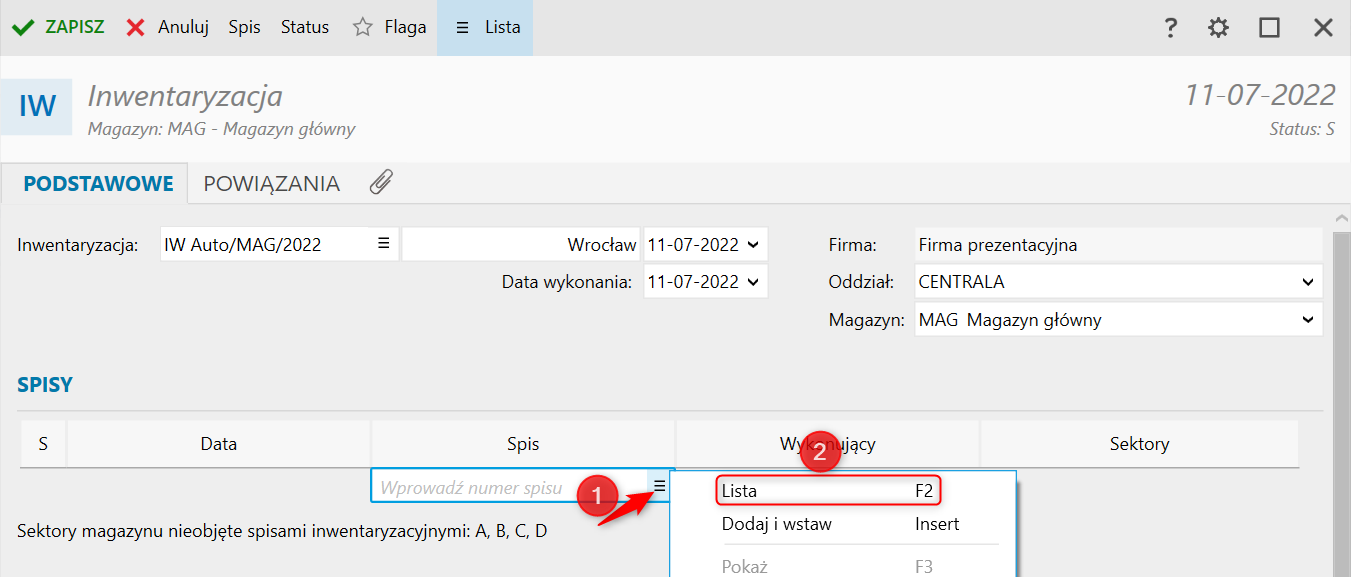The width and height of the screenshot is (1351, 577).
Task: Toggle the Flaga star icon
Action: click(x=363, y=27)
